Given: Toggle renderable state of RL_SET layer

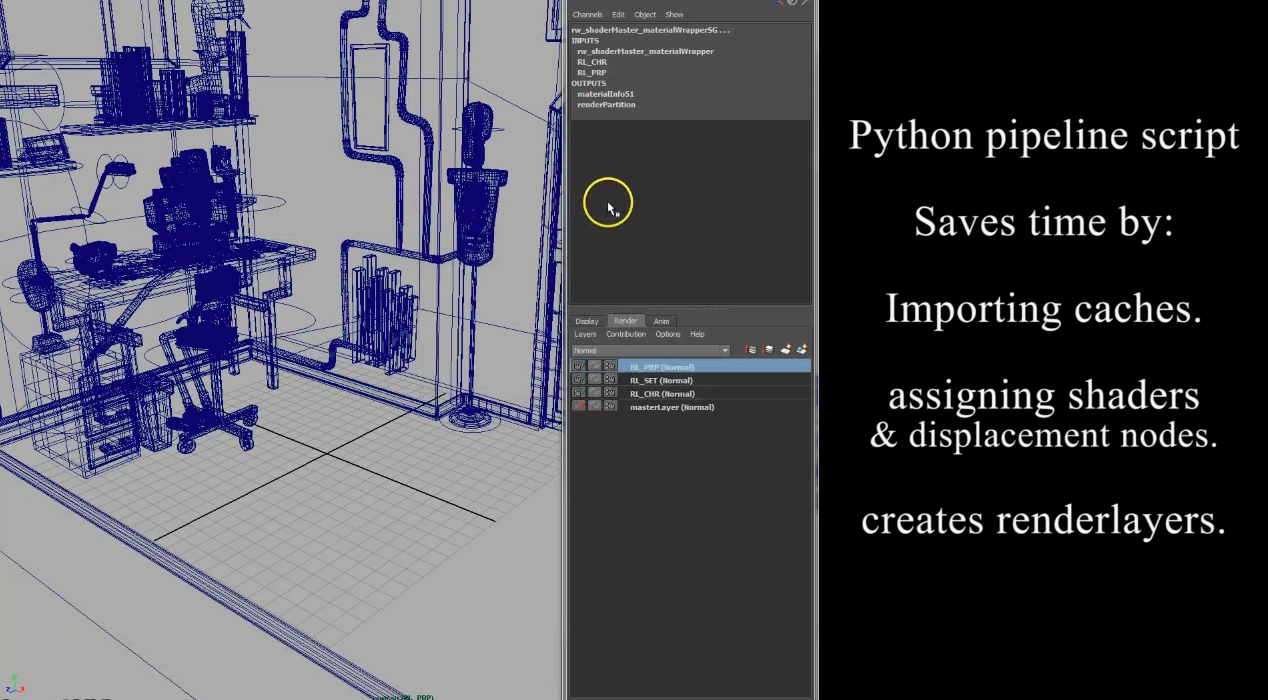Looking at the screenshot, I should [579, 380].
